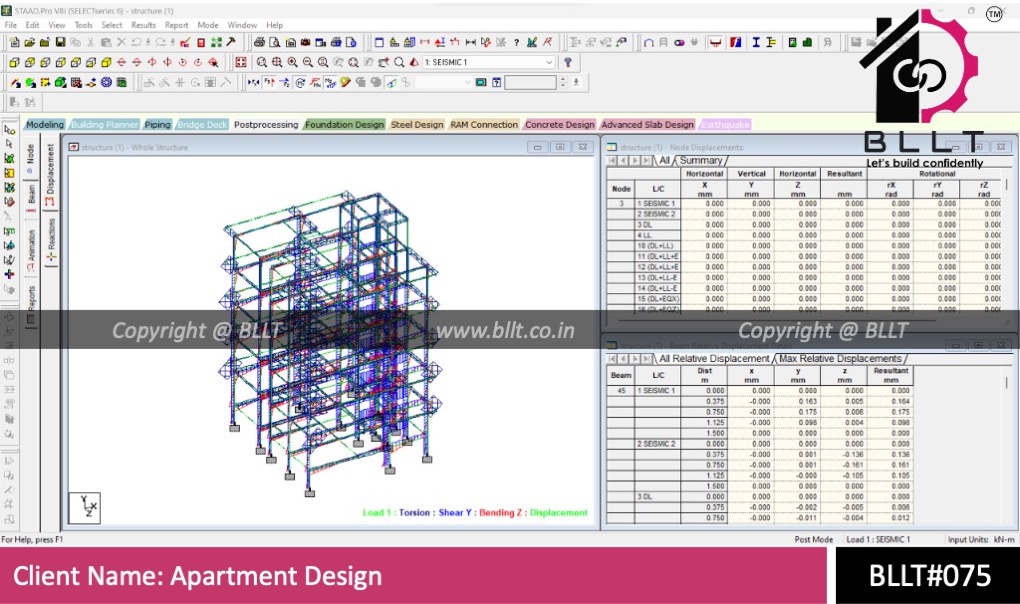Open the Mode menu
Viewport: 1020px width, 604px height.
[x=208, y=25]
